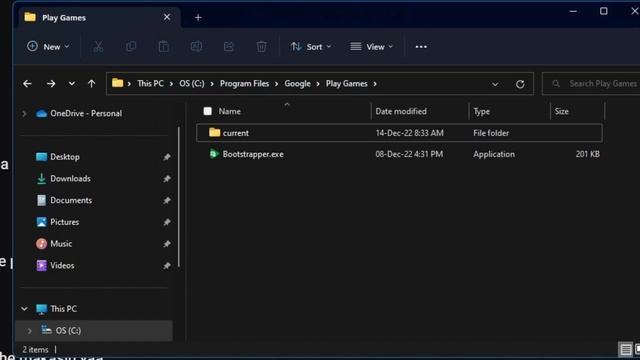The height and width of the screenshot is (360, 640).
Task: Click the current folder icon
Action: 214,132
